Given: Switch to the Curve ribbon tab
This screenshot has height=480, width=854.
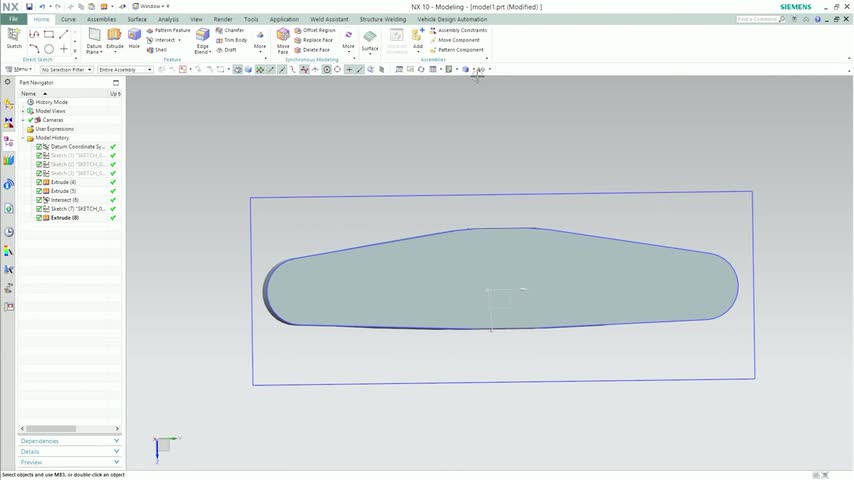Looking at the screenshot, I should 68,19.
